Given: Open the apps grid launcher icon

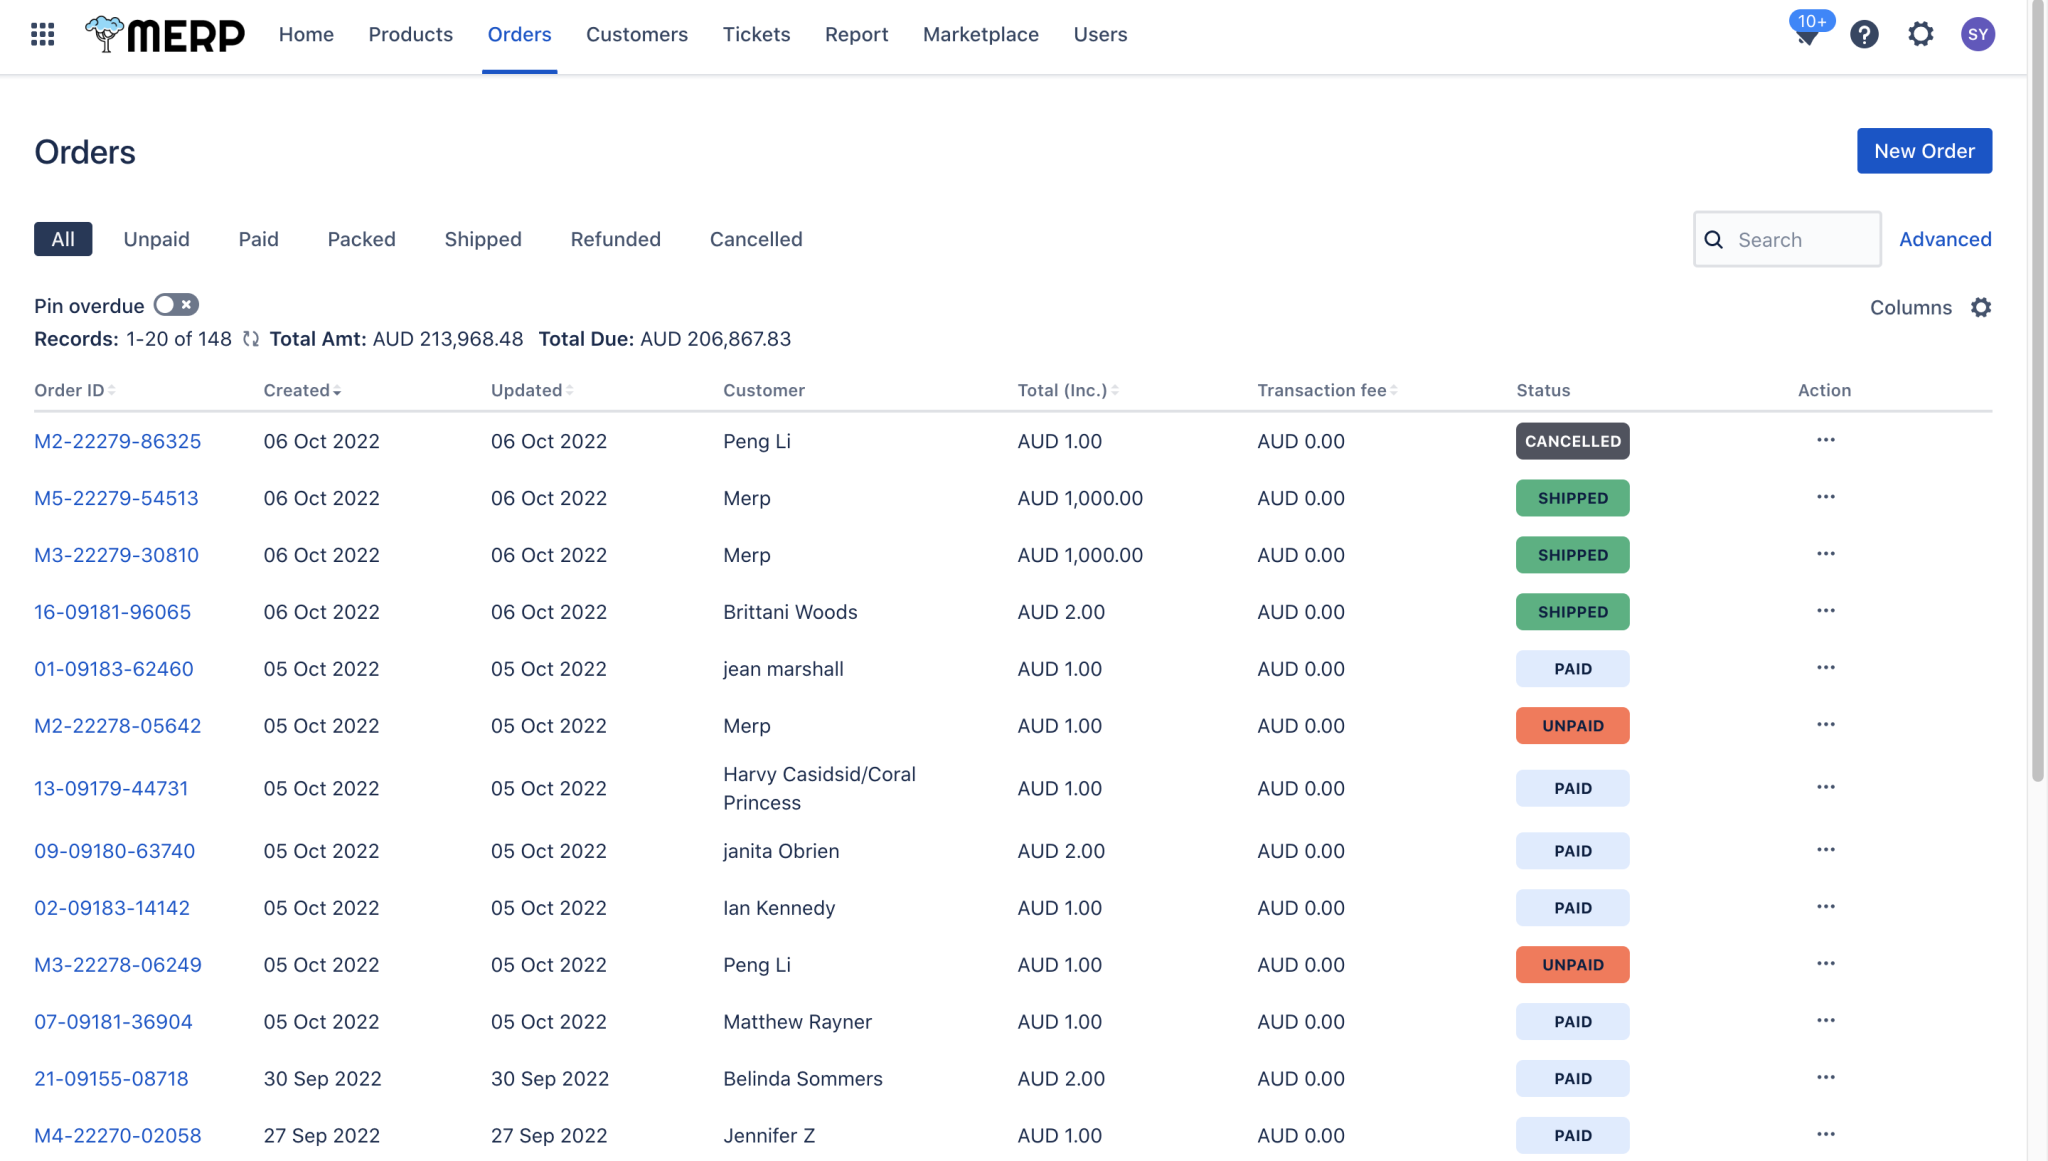Looking at the screenshot, I should click(42, 35).
